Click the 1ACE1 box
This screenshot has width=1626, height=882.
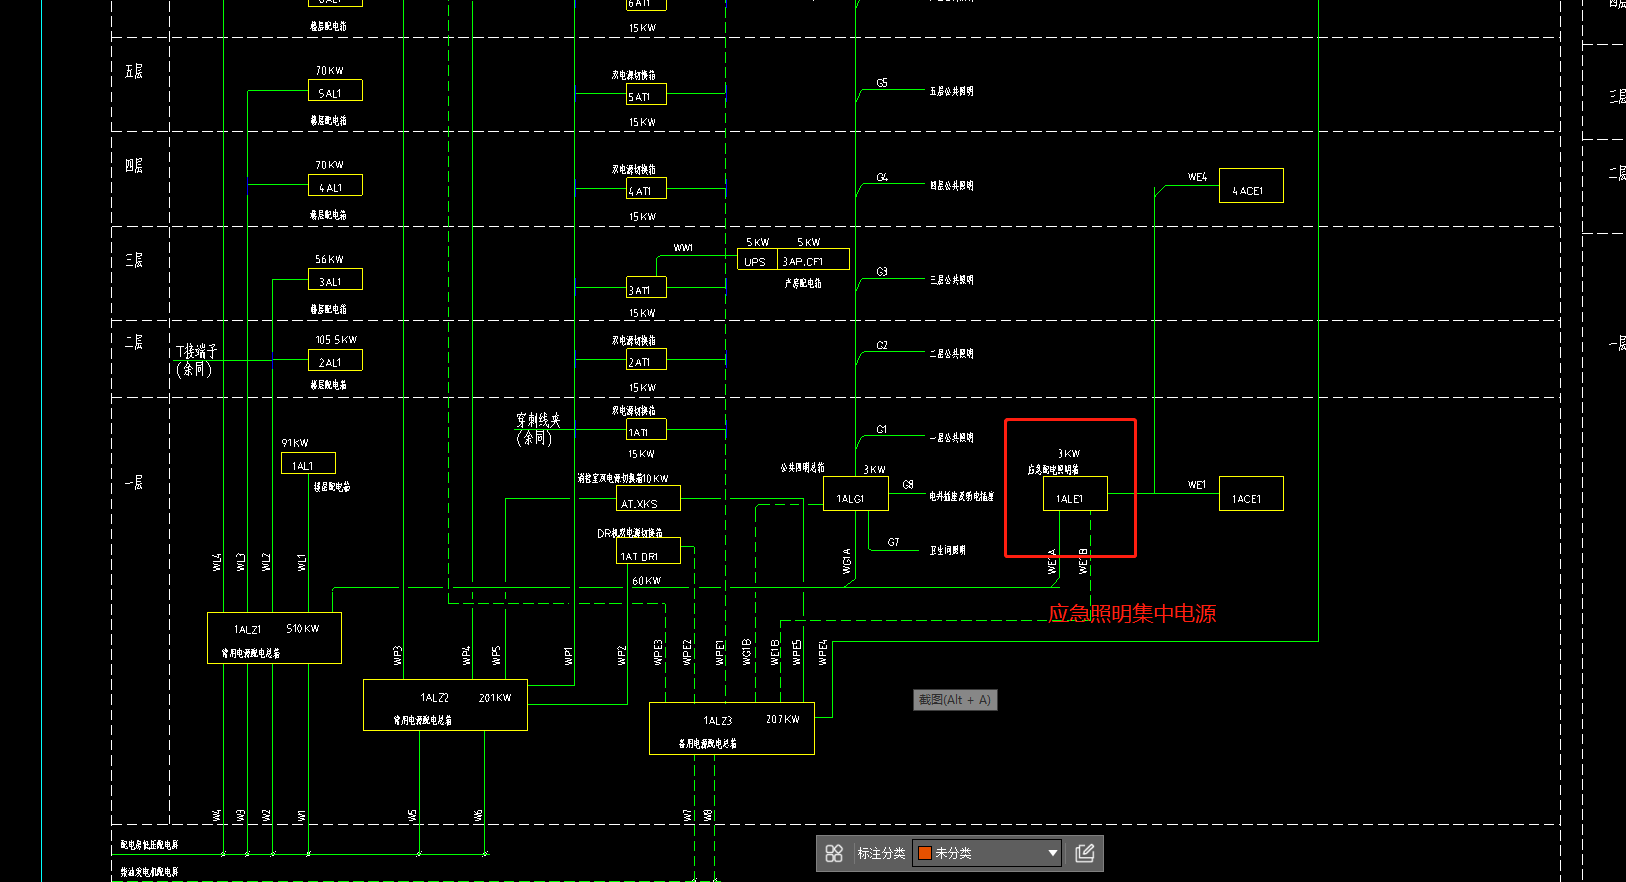pyautogui.click(x=1251, y=494)
